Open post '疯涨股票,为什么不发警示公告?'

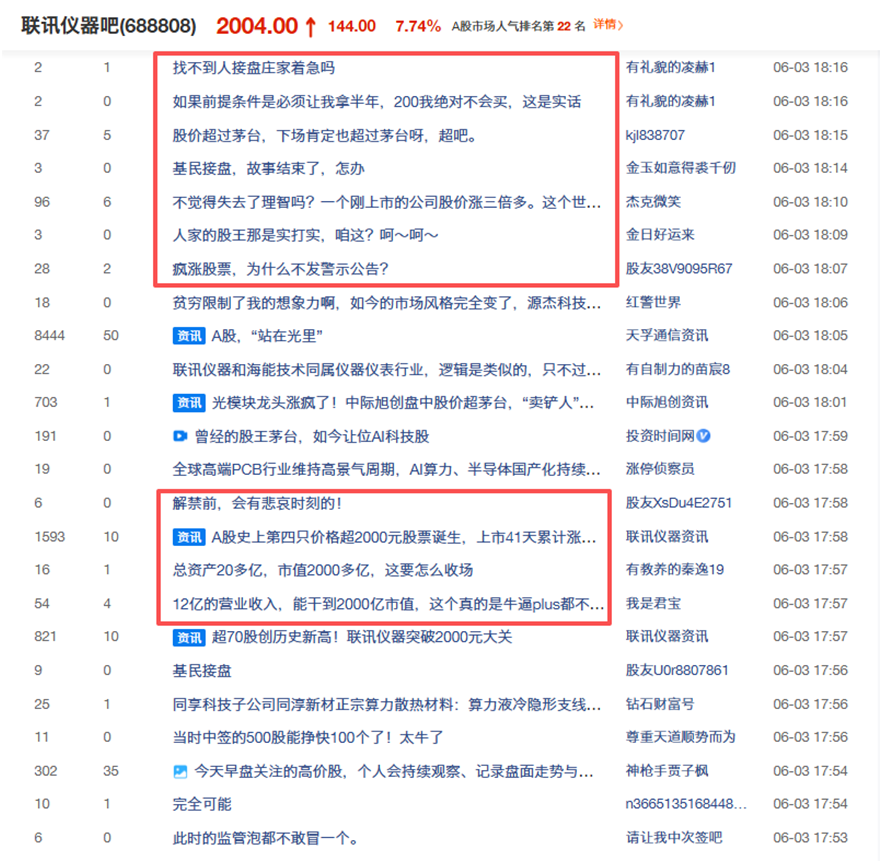tap(281, 269)
